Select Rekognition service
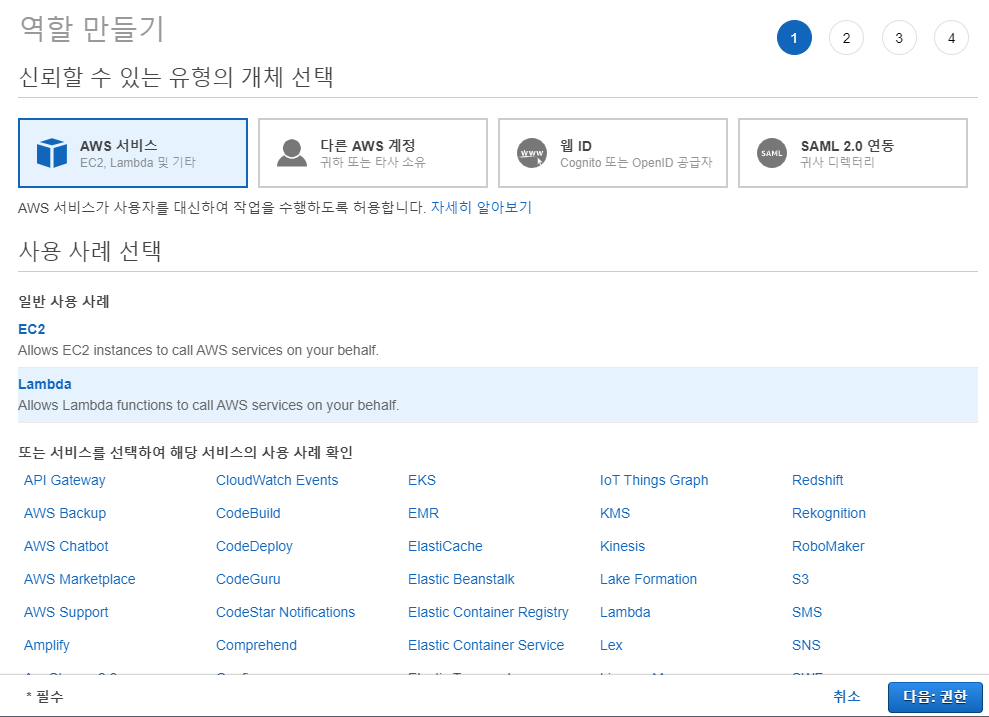989x717 pixels. pos(829,513)
